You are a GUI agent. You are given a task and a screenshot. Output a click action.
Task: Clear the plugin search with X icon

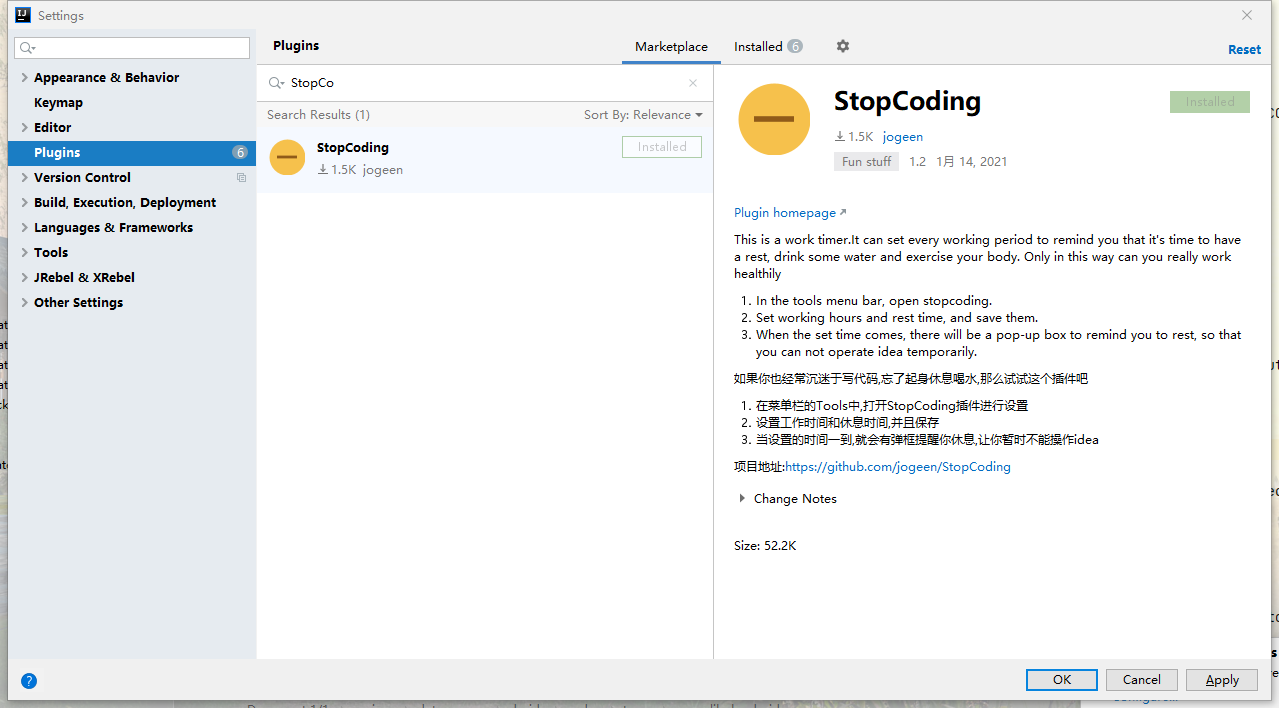[693, 83]
